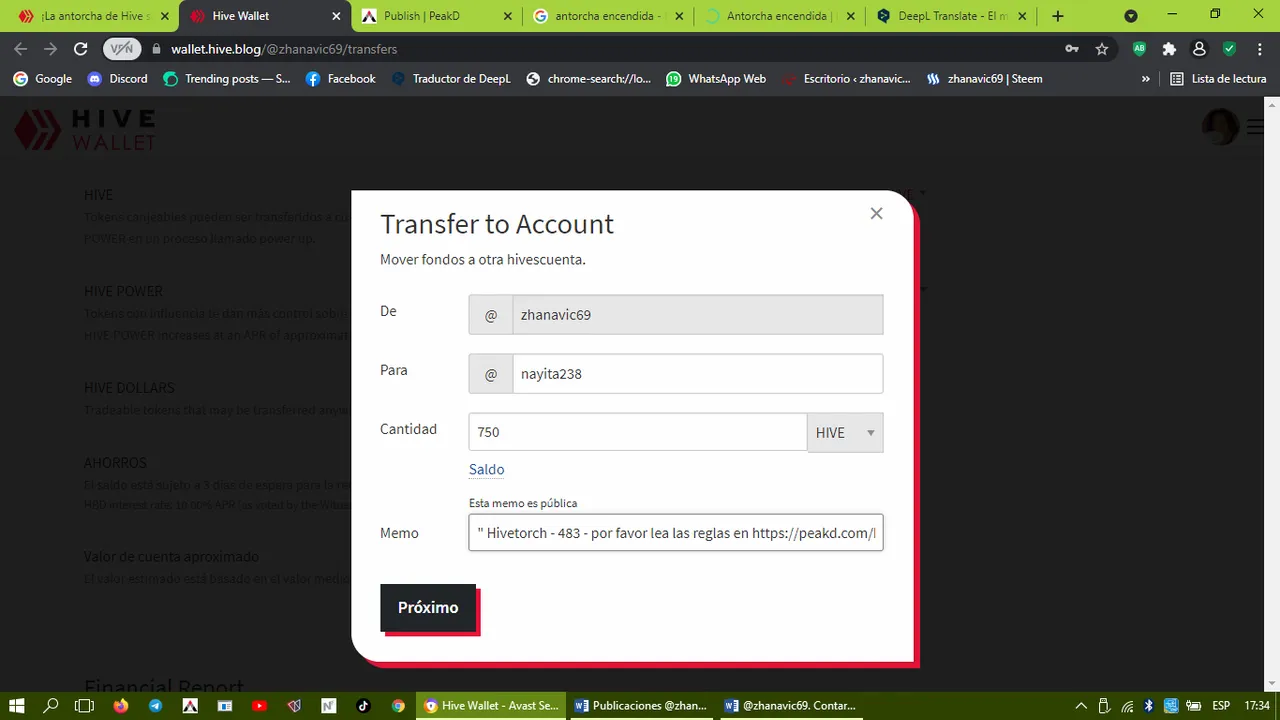Open Bluetooth icon in system tray
Viewport: 1280px width, 720px height.
tap(1149, 705)
